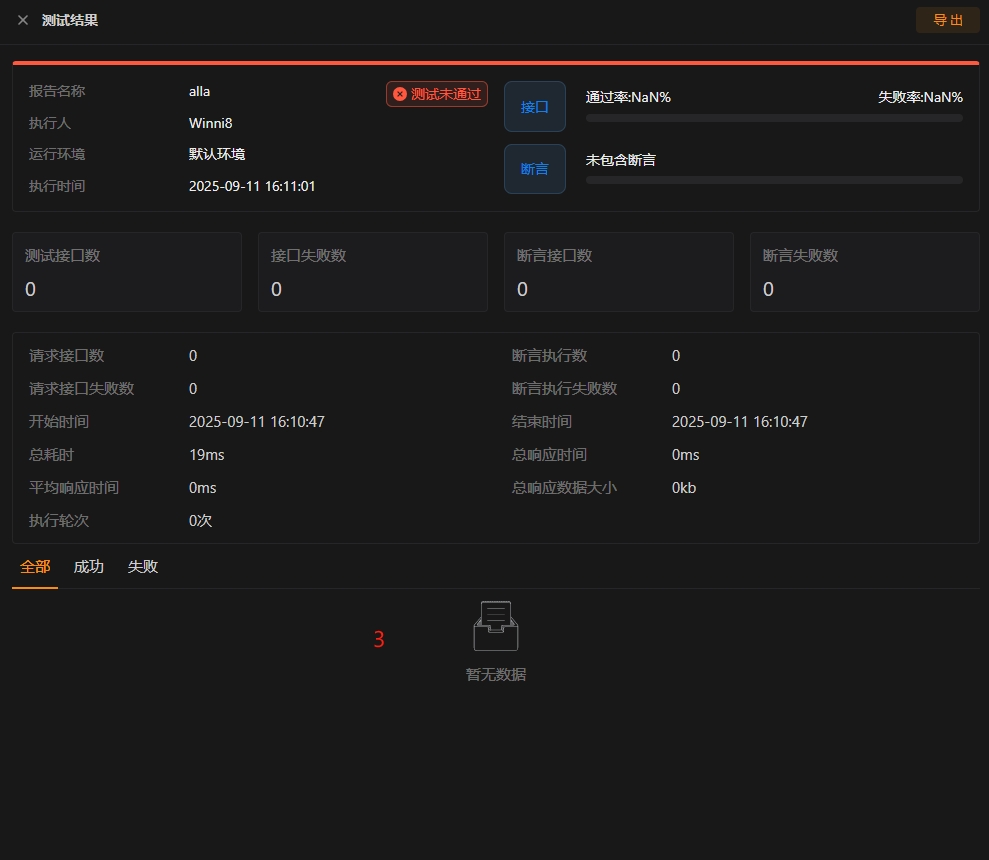The image size is (989, 860).
Task: Click the 开始时间 label
Action: [59, 421]
